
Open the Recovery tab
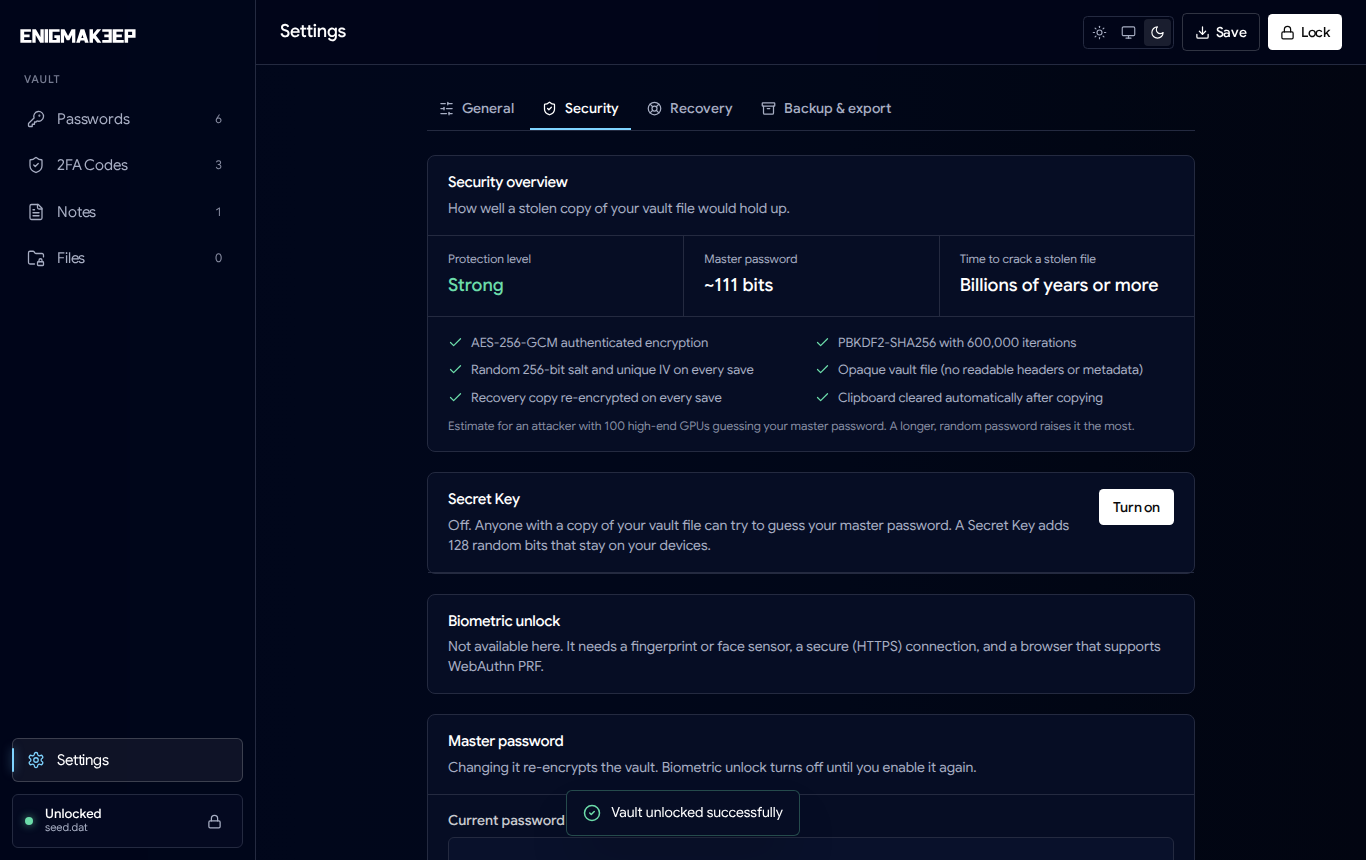[690, 108]
